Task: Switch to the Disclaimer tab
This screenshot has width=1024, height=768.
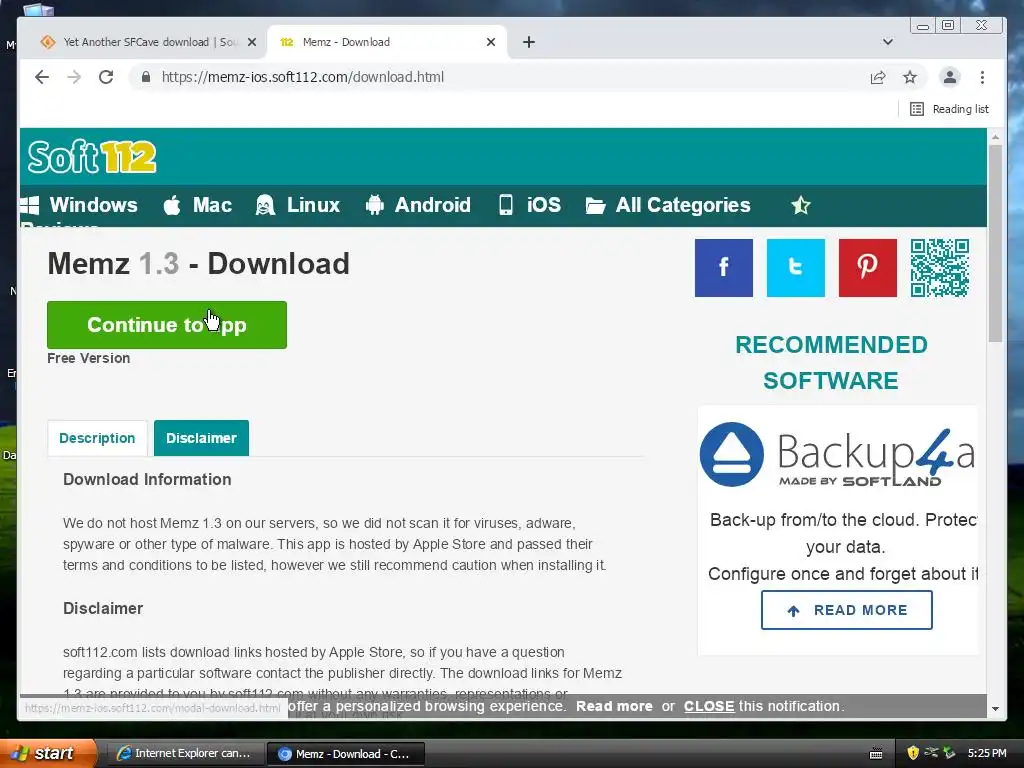Action: (x=201, y=438)
